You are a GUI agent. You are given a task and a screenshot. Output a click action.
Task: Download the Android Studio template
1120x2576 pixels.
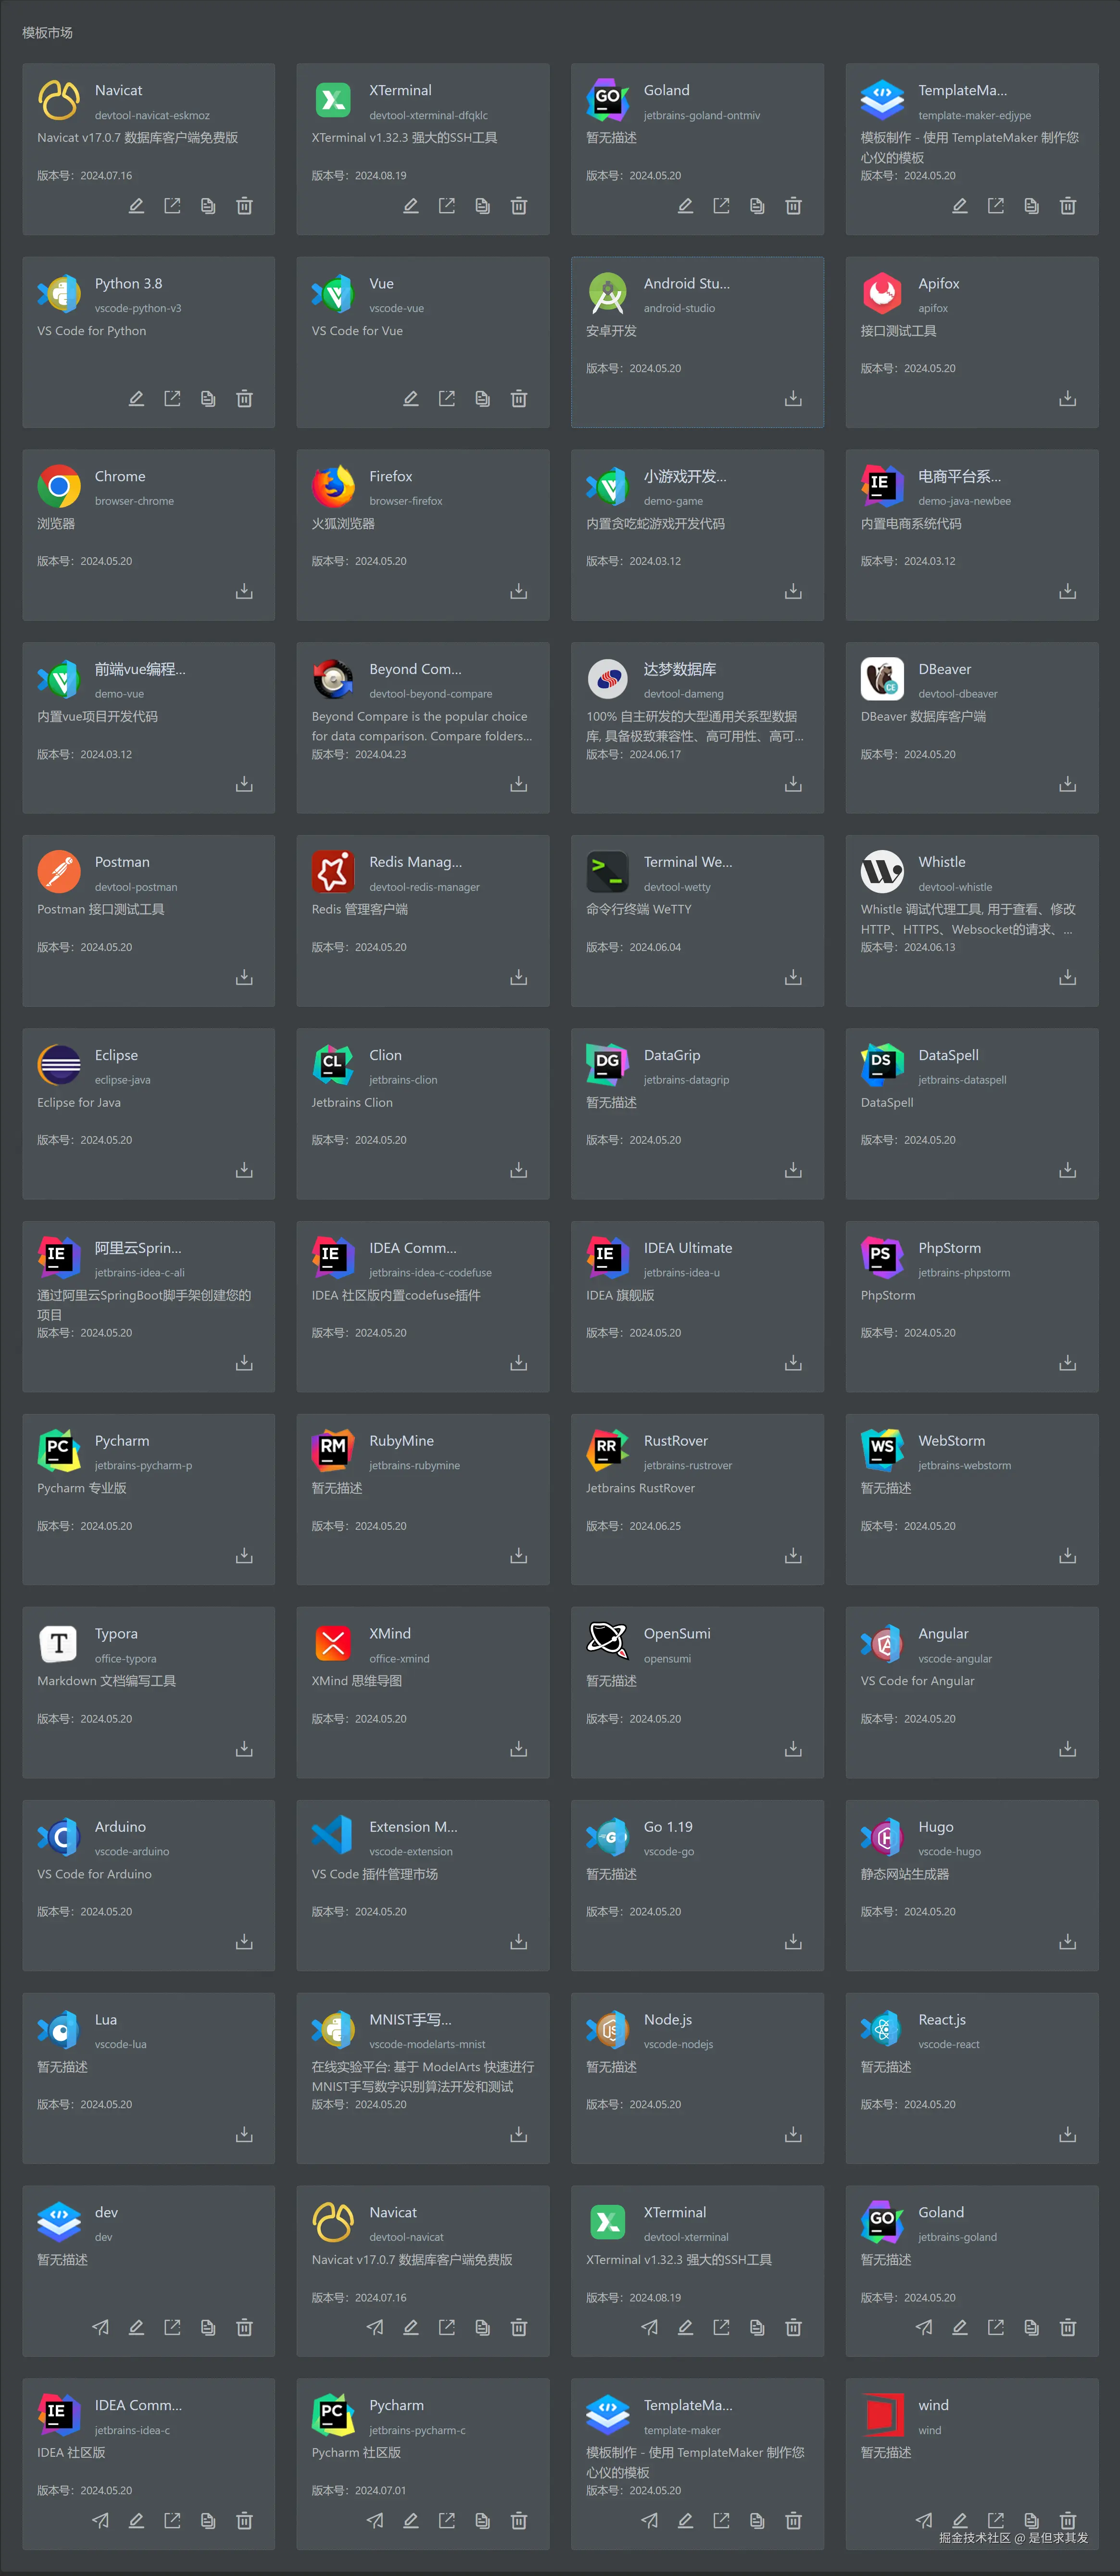click(793, 399)
